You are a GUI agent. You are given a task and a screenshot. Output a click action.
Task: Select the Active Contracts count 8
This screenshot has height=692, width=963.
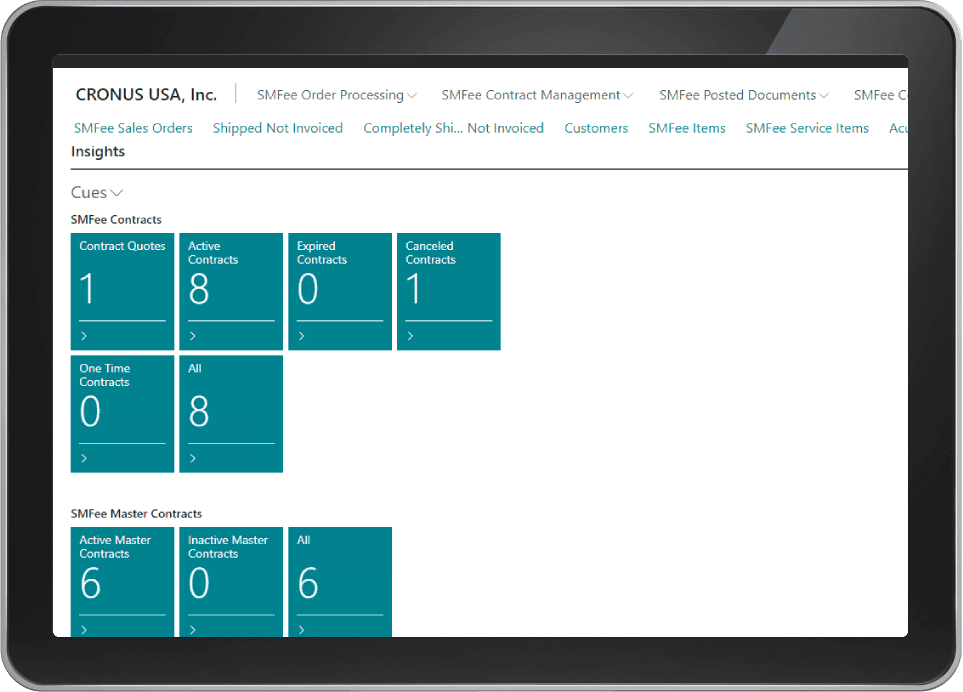click(199, 289)
